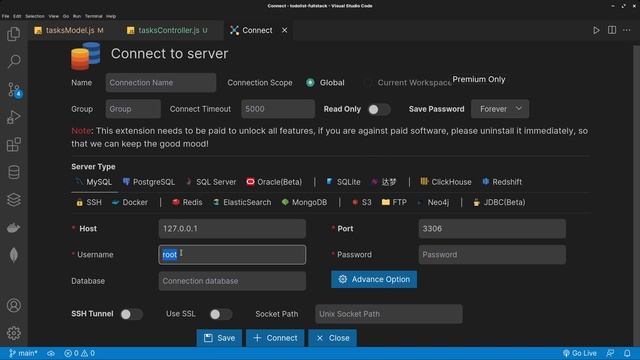Screen dimensions: 640x360
Task: Select the Current Workspace scope radio
Action: pyautogui.click(x=367, y=83)
